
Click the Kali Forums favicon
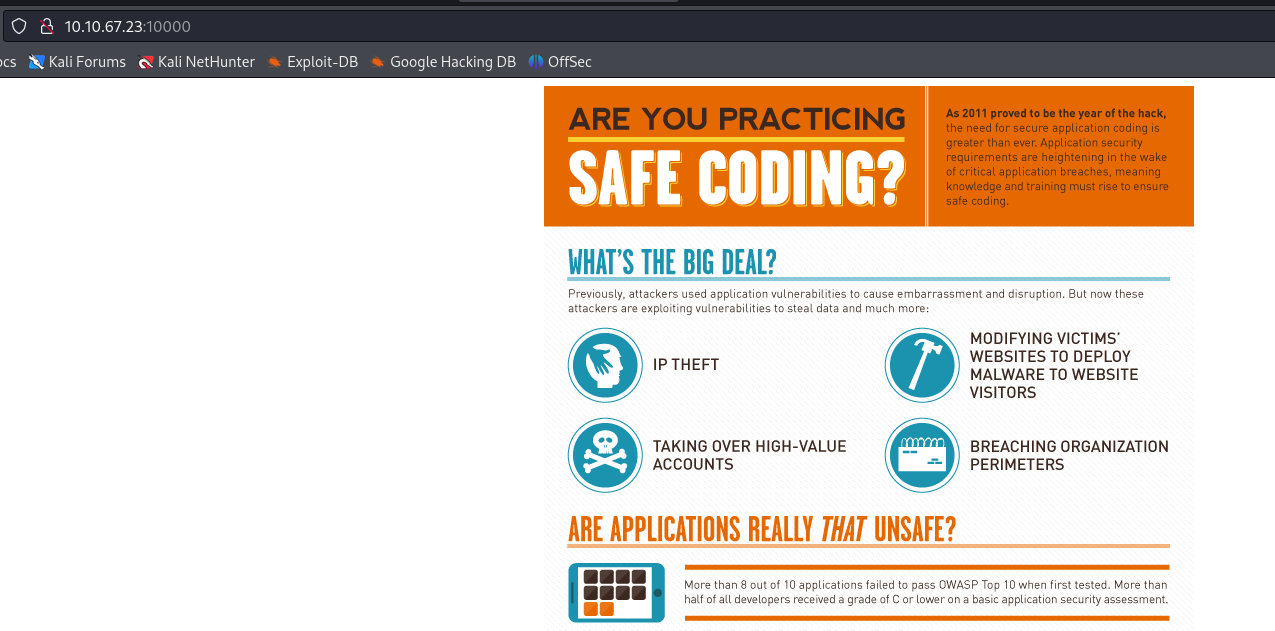[37, 62]
